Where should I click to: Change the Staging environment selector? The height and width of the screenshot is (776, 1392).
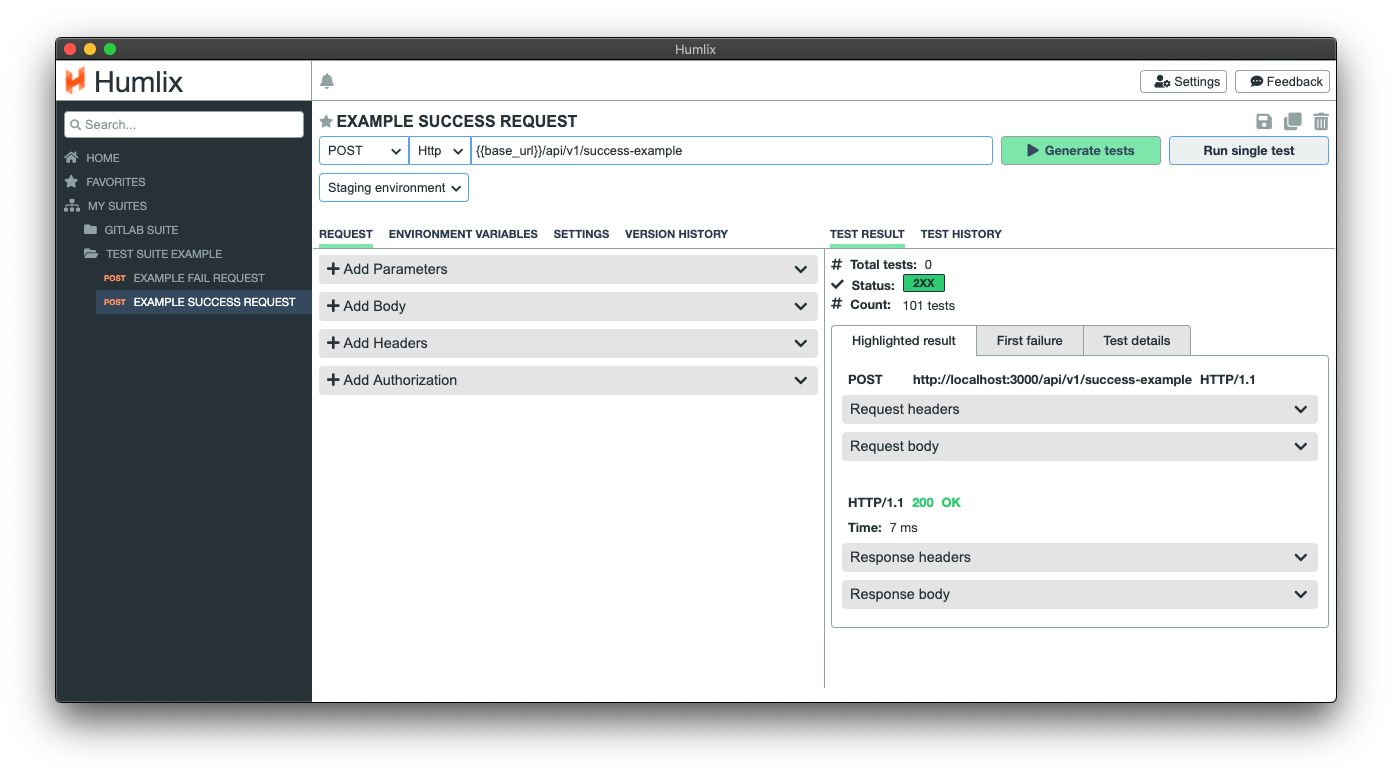pos(393,187)
